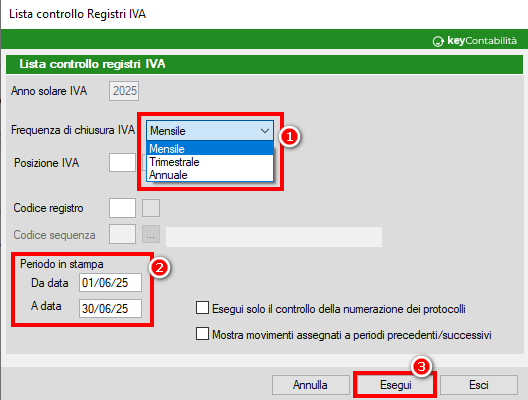Viewport: 528px width, 400px height.
Task: Click the keyContabilità logo icon
Action: click(438, 41)
